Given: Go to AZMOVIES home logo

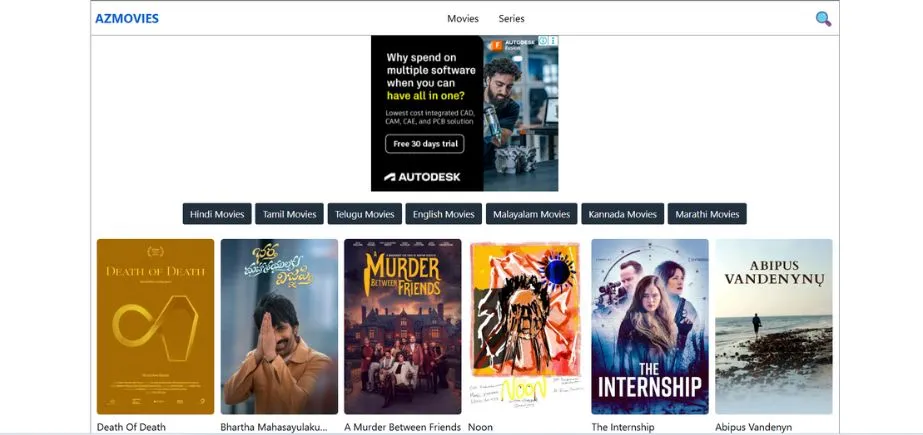Looking at the screenshot, I should tap(127, 18).
